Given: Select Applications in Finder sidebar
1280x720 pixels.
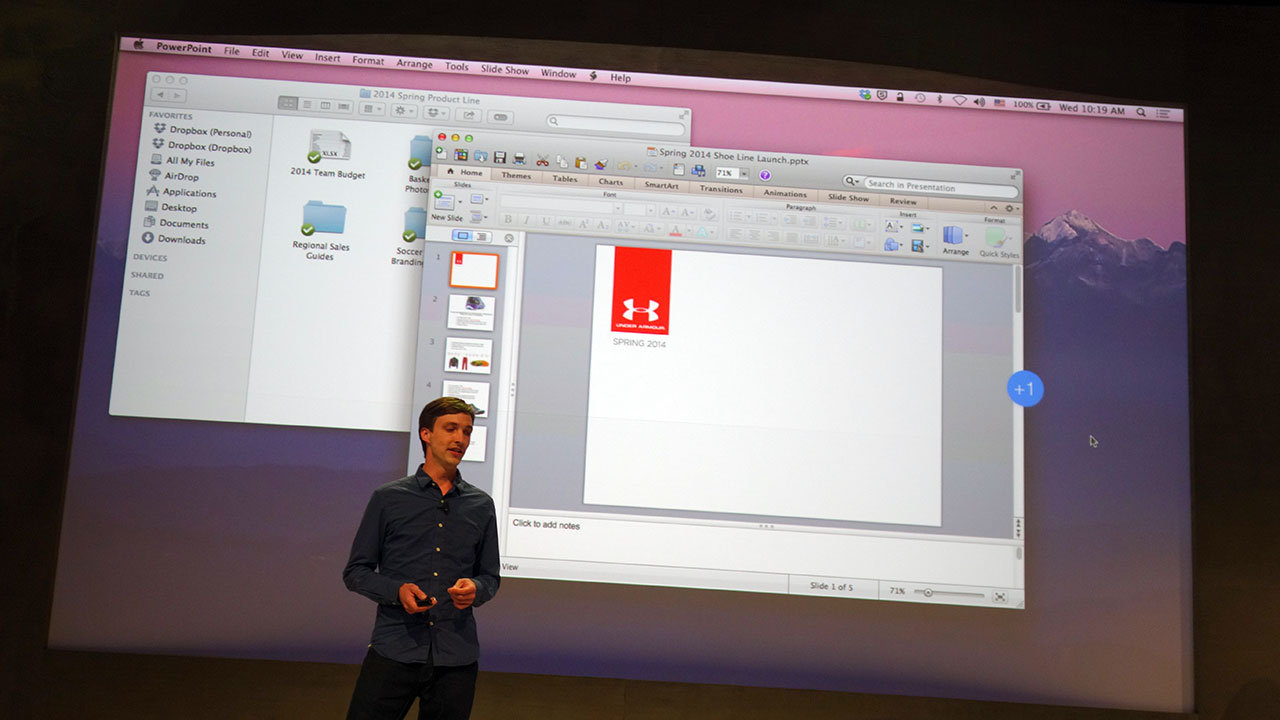Looking at the screenshot, I should pos(181,192).
